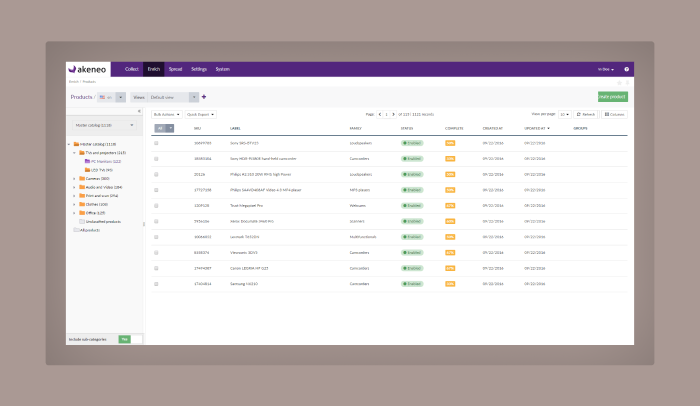Click the plus icon to create a view

coord(204,97)
